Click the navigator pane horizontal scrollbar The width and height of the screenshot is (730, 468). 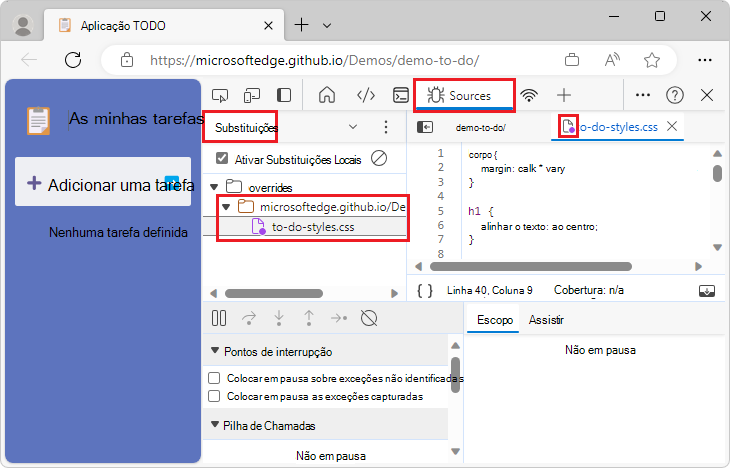(274, 293)
